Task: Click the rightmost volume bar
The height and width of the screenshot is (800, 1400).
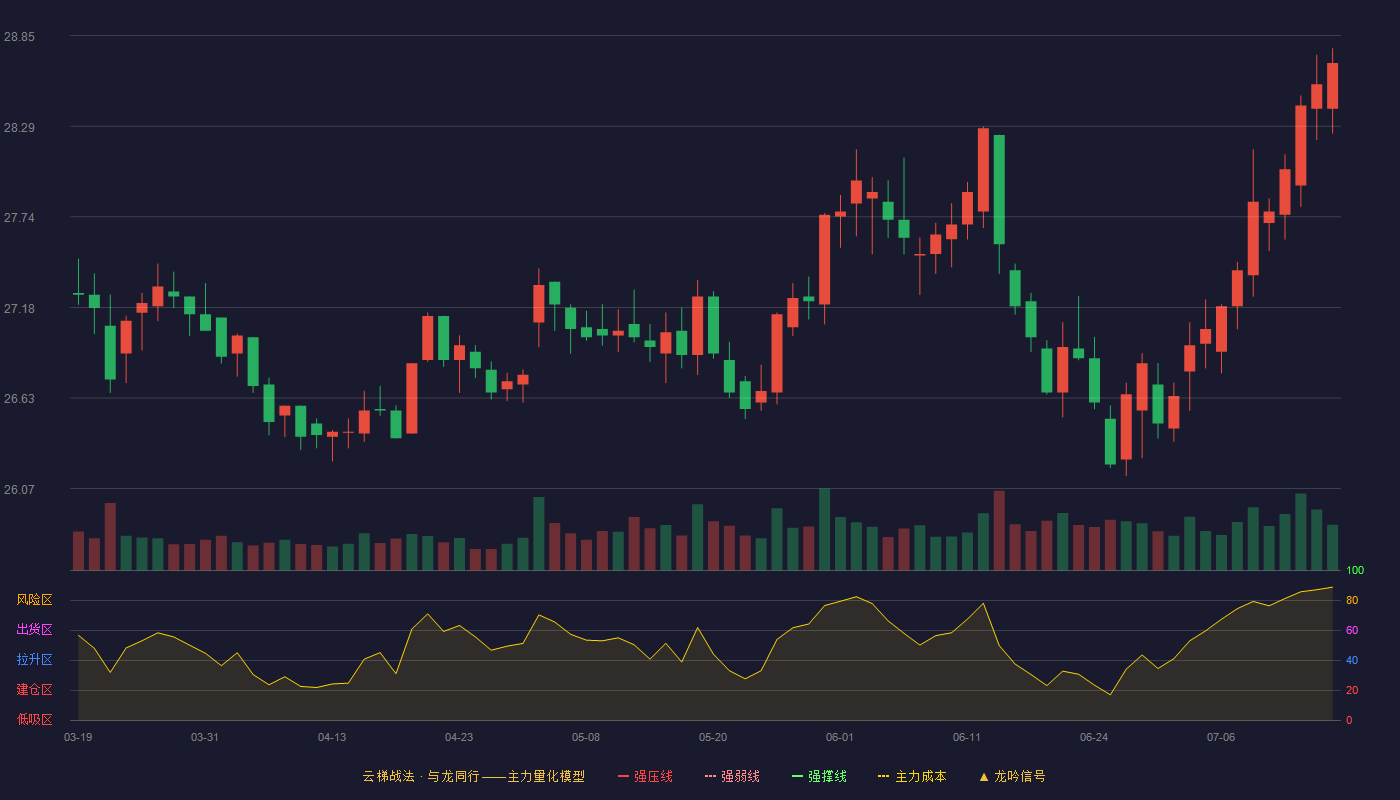Action: pos(1332,548)
